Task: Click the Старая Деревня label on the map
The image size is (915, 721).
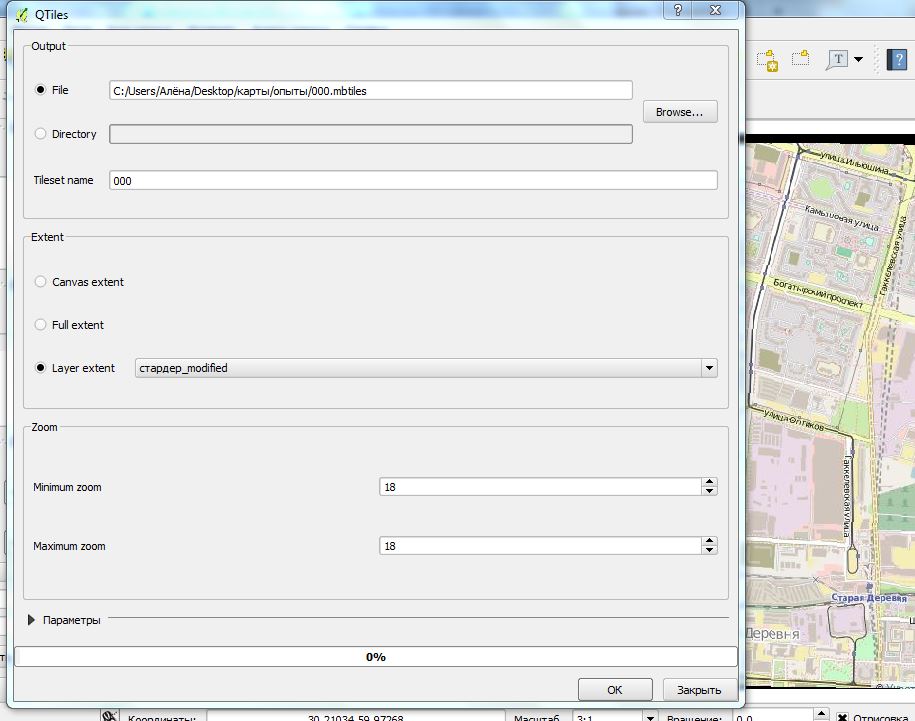Action: point(869,598)
